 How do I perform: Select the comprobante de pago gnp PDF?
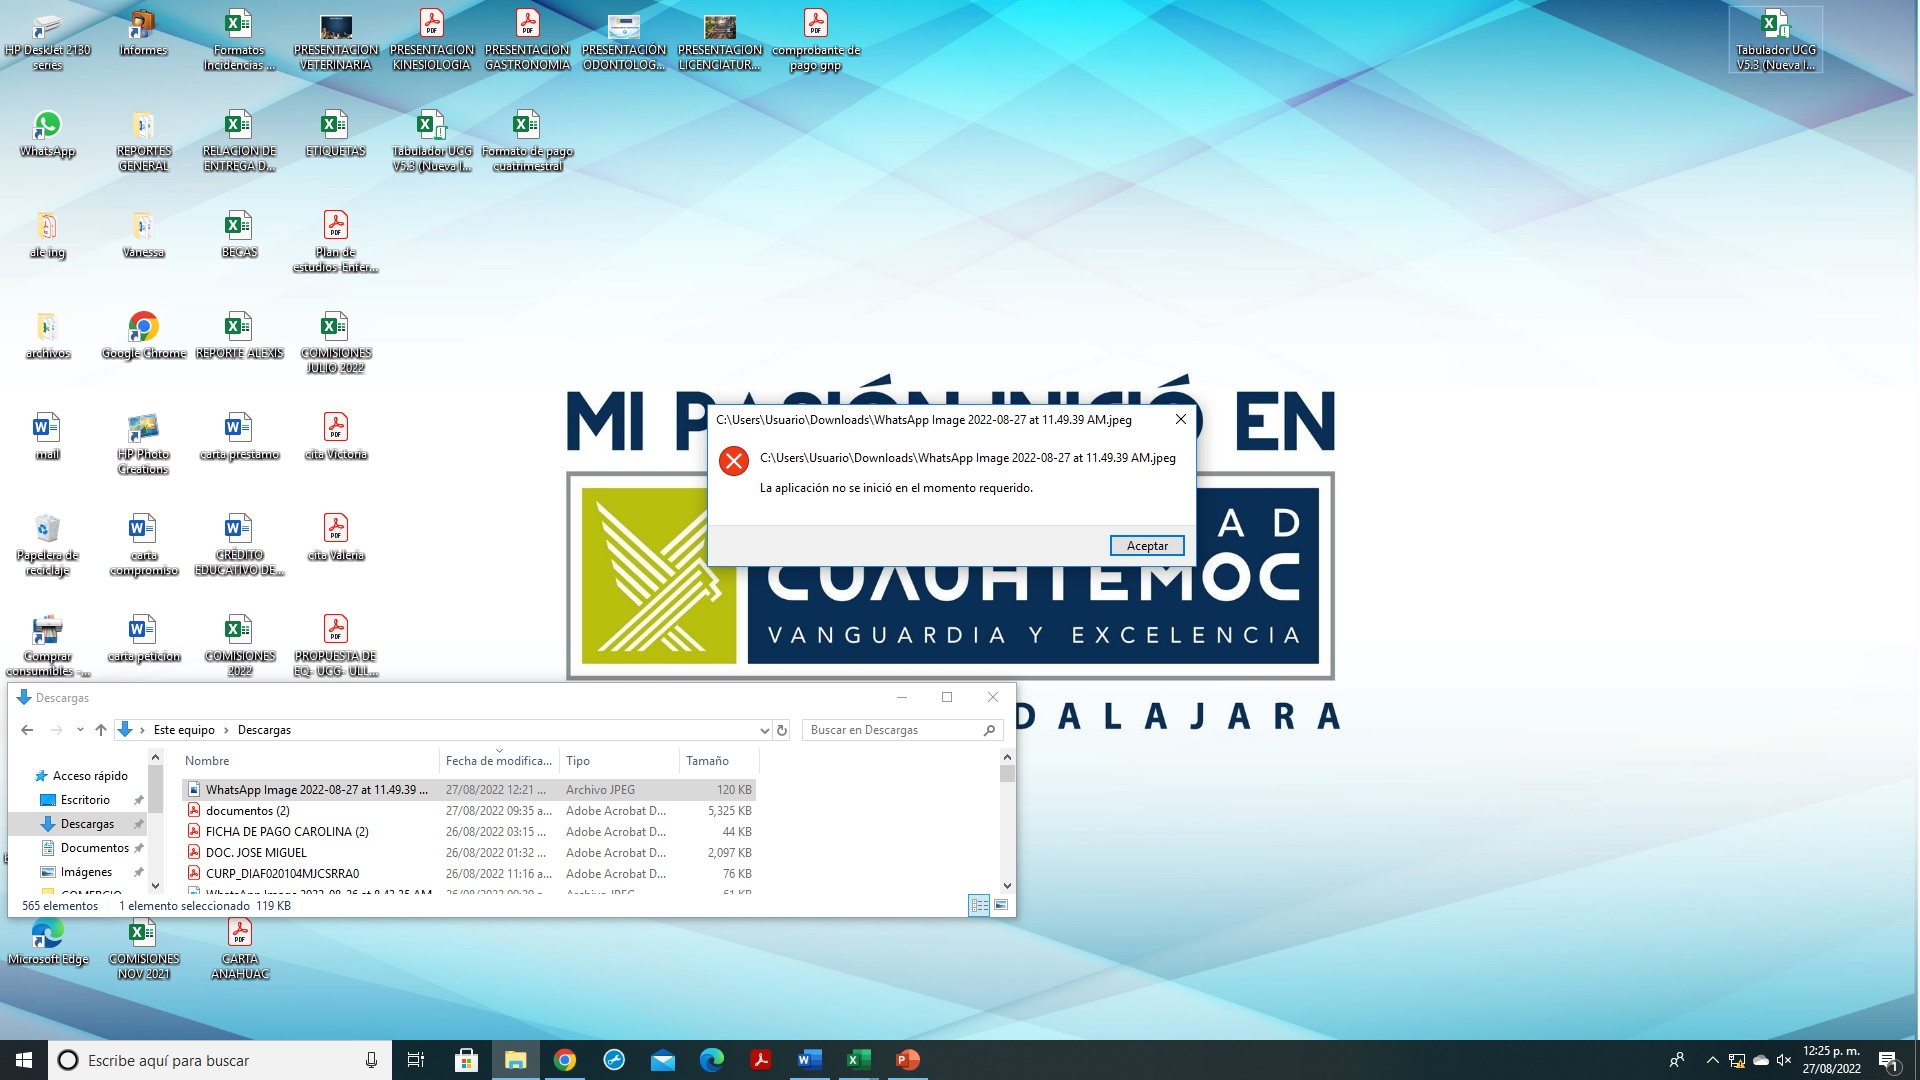[816, 40]
